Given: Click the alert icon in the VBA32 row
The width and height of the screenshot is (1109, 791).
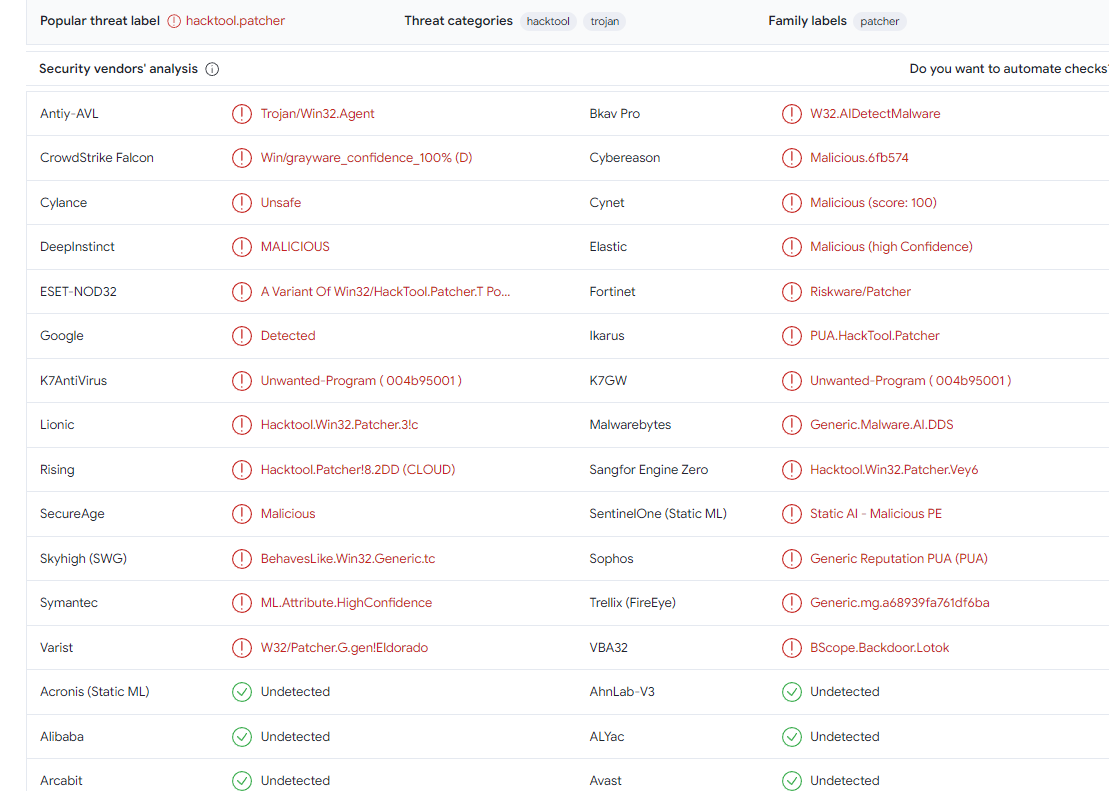Looking at the screenshot, I should pyautogui.click(x=791, y=648).
